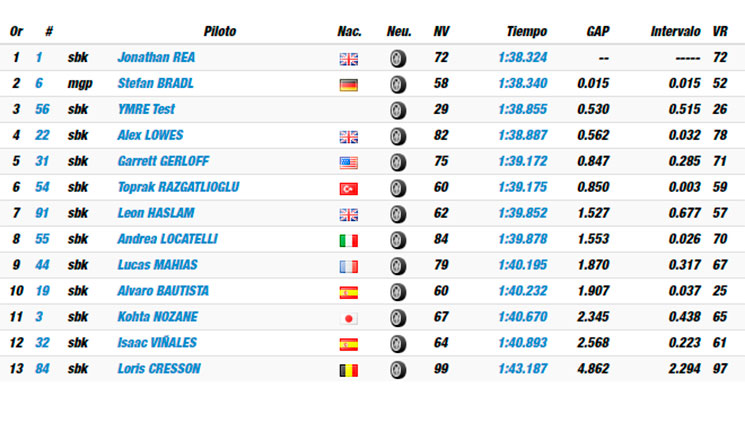Open the Leon HASLAM rider link
745x423 pixels.
156,213
